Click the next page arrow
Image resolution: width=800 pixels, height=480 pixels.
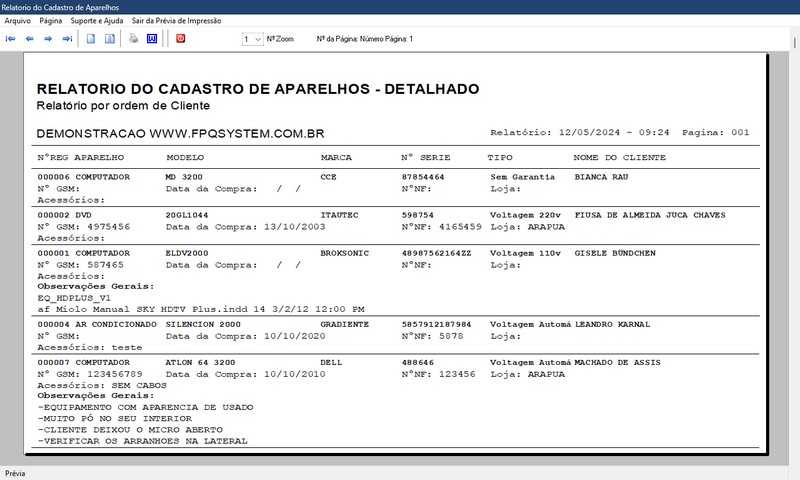coord(49,39)
